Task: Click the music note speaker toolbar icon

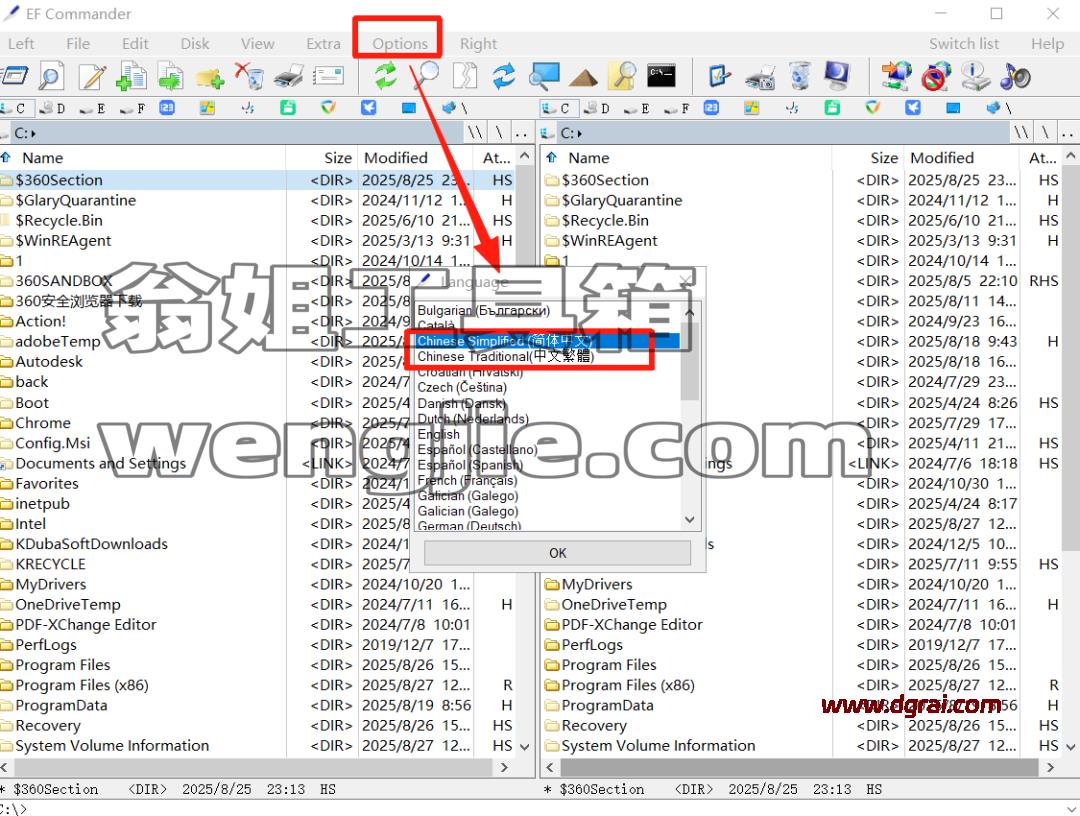Action: pyautogui.click(x=1015, y=76)
